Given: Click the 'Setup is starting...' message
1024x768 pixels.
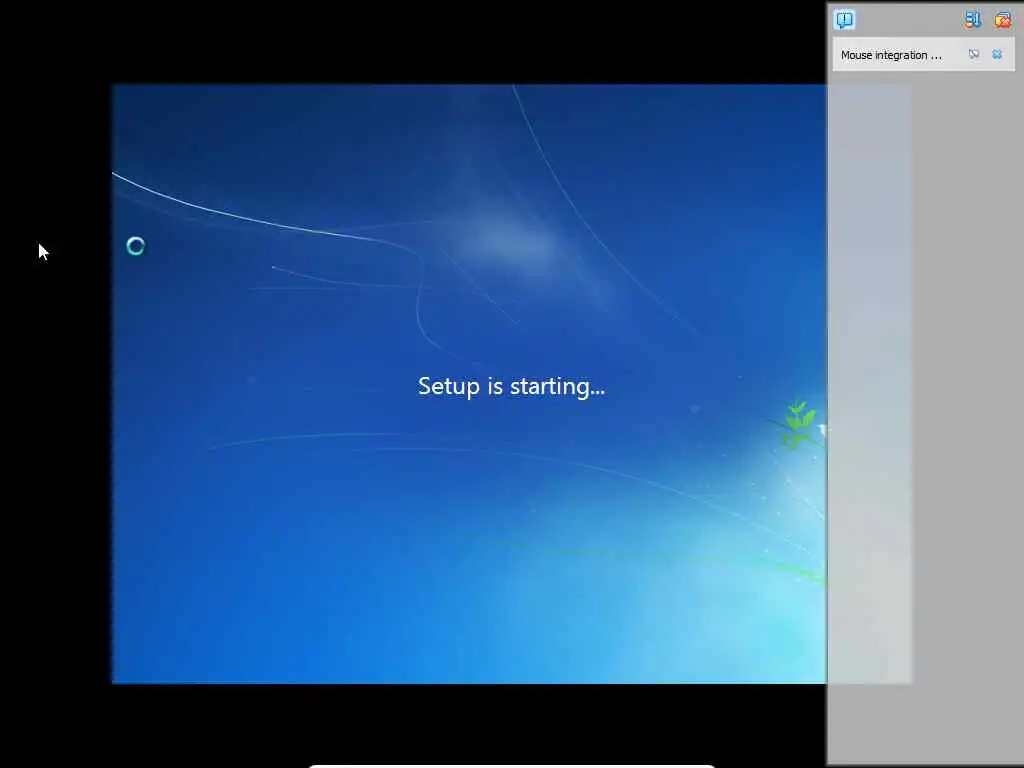Looking at the screenshot, I should pos(511,387).
